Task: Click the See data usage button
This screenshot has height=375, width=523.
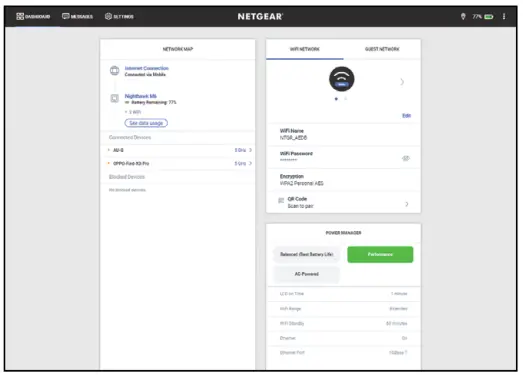Action: coord(146,123)
